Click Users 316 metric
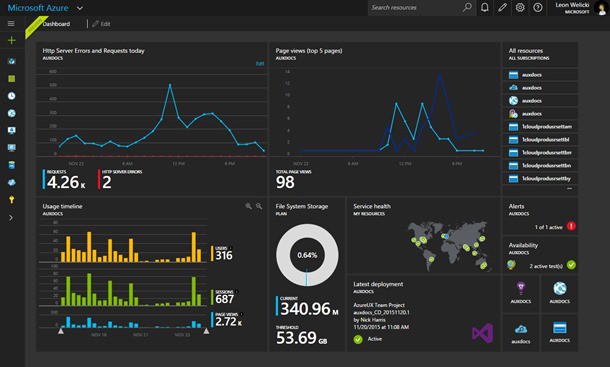 (223, 253)
